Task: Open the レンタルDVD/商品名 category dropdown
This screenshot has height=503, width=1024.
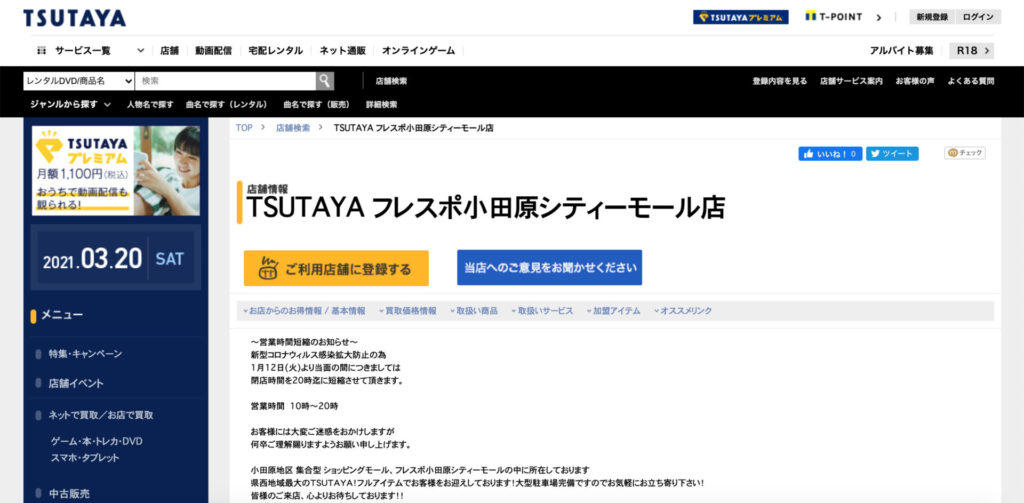Action: [79, 81]
